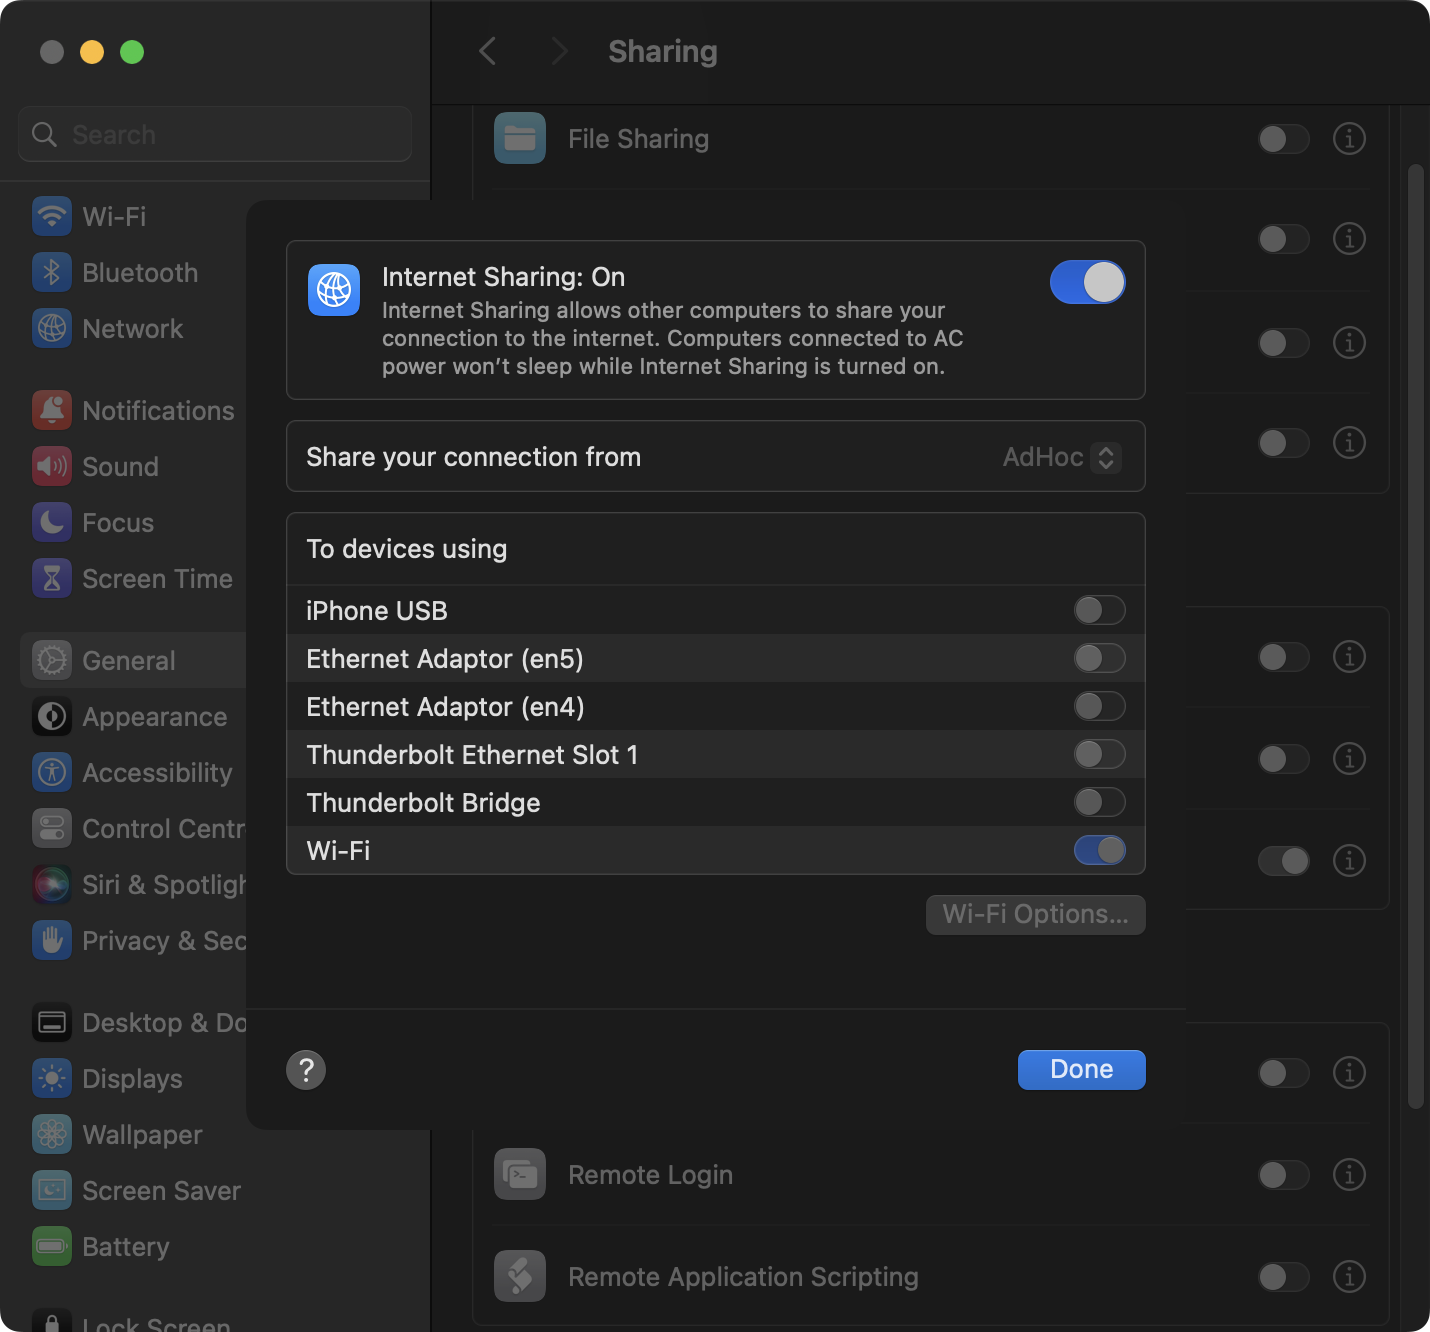The image size is (1430, 1332).
Task: Toggle Thunderbolt Ethernet Slot 1 switch
Action: pyautogui.click(x=1099, y=754)
